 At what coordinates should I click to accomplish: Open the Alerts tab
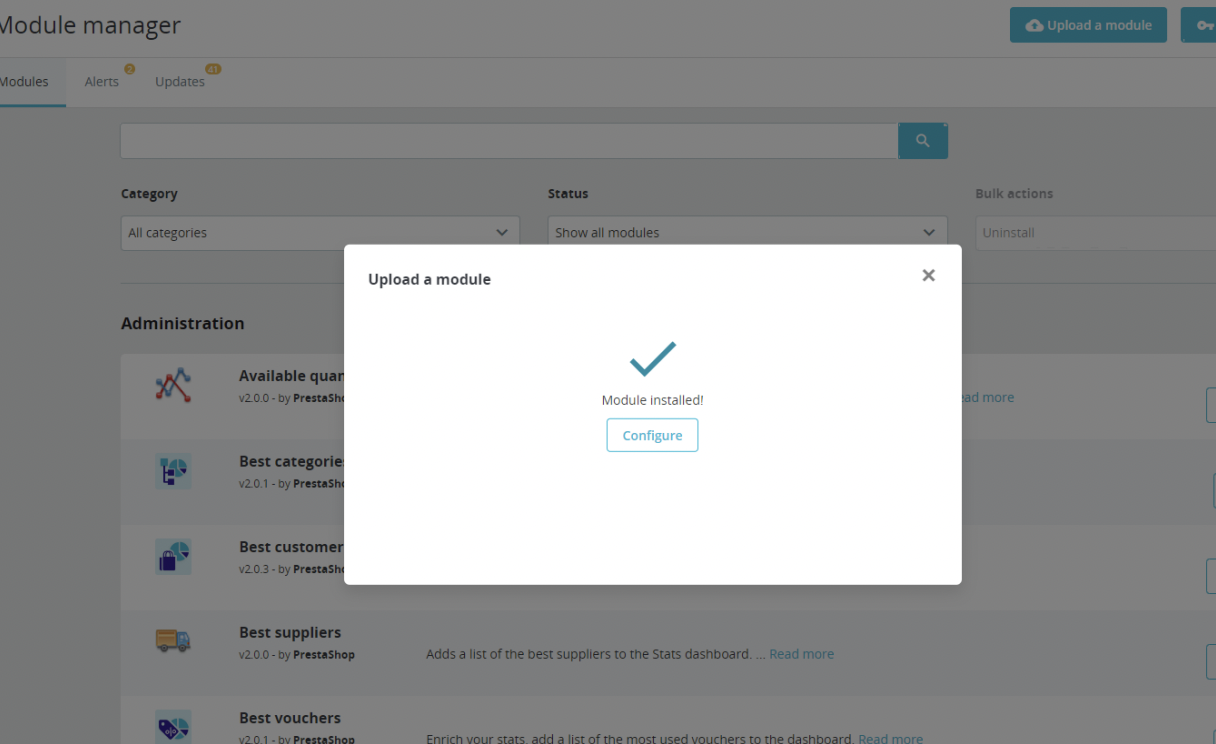point(102,82)
